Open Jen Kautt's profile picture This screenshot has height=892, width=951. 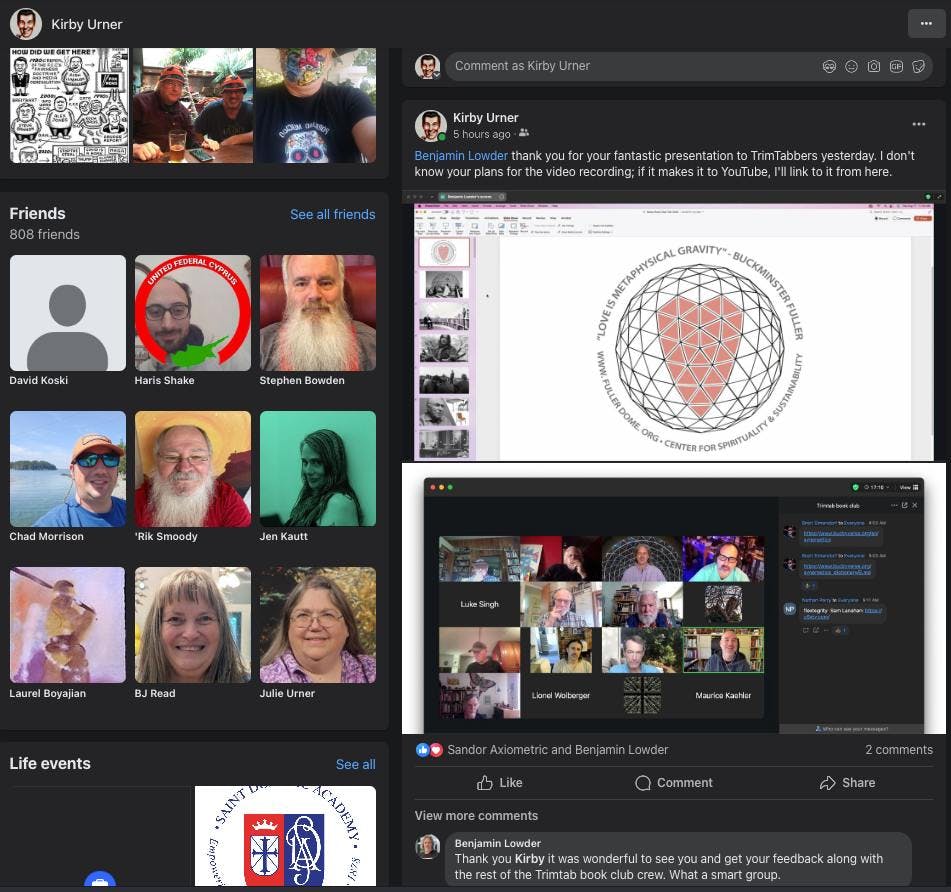point(318,469)
